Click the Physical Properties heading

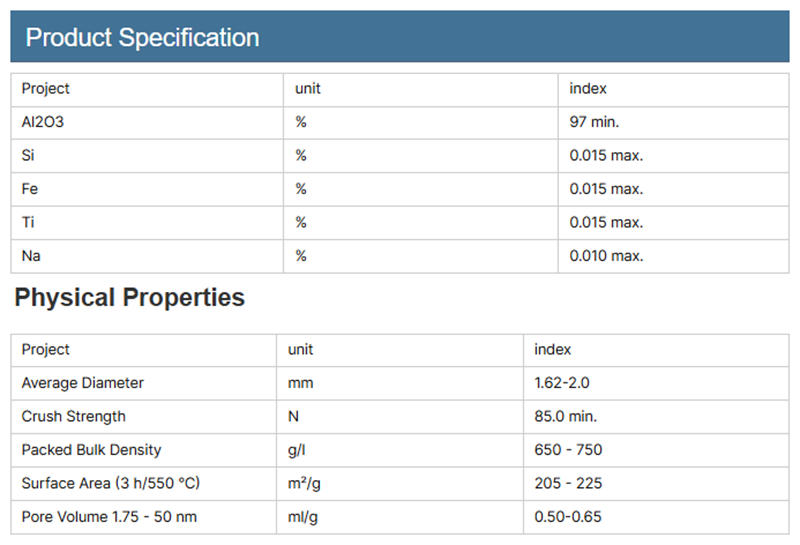[x=129, y=297]
